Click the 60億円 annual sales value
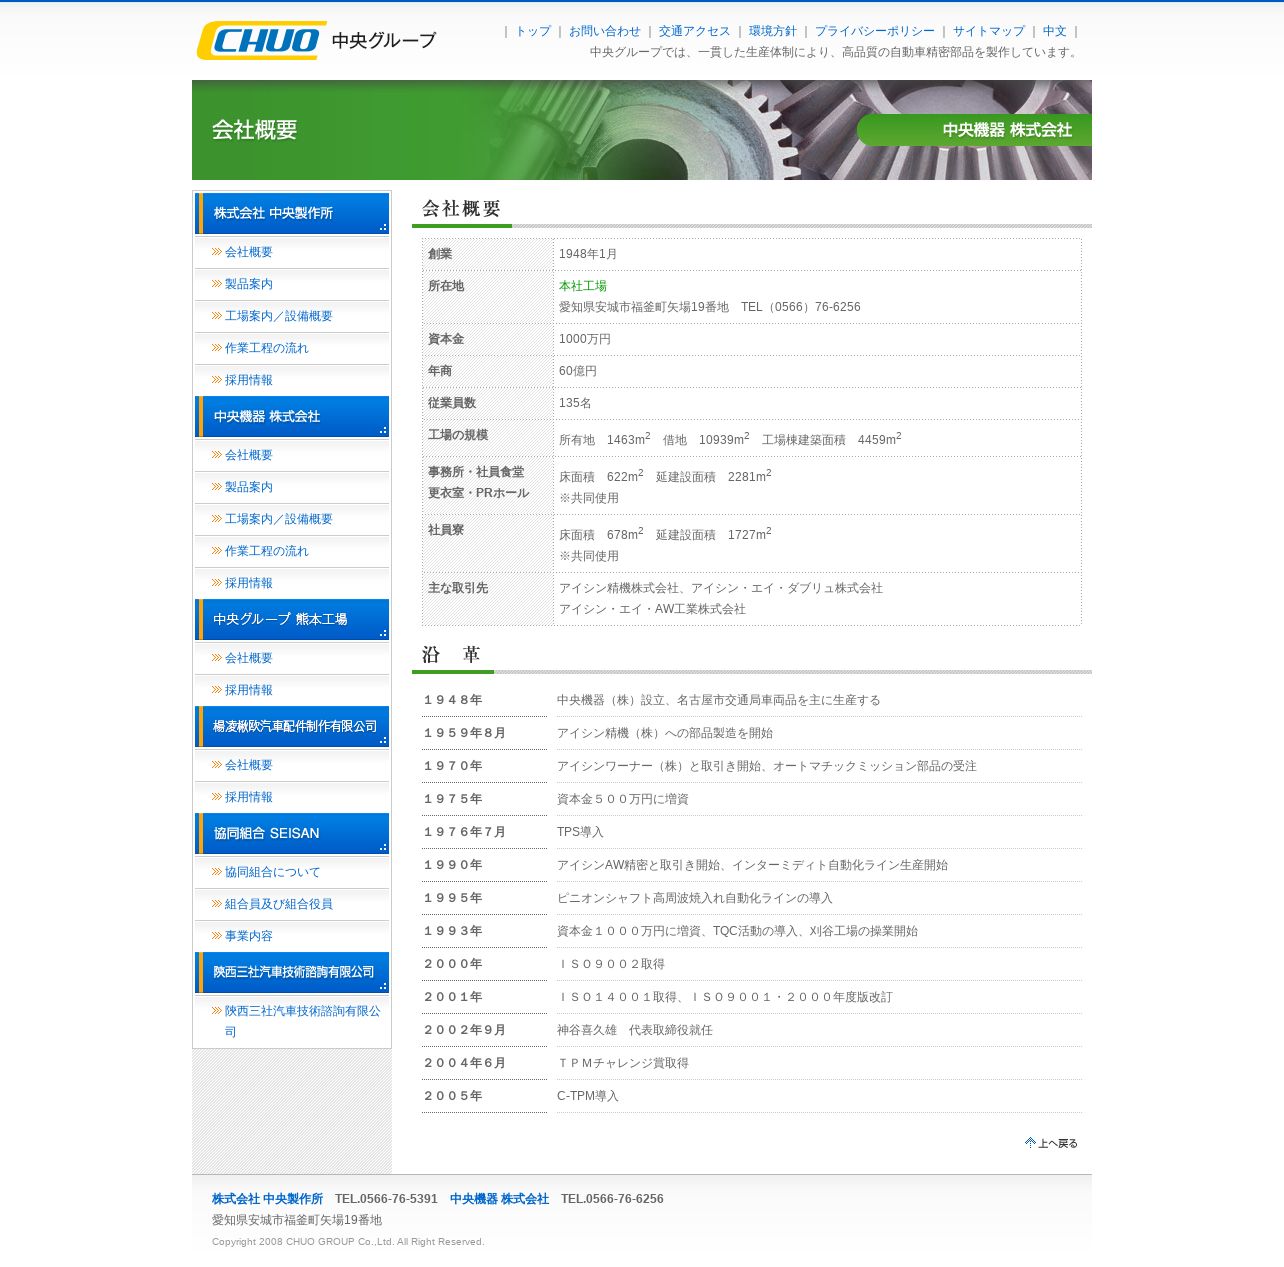The image size is (1284, 1267). coord(577,371)
